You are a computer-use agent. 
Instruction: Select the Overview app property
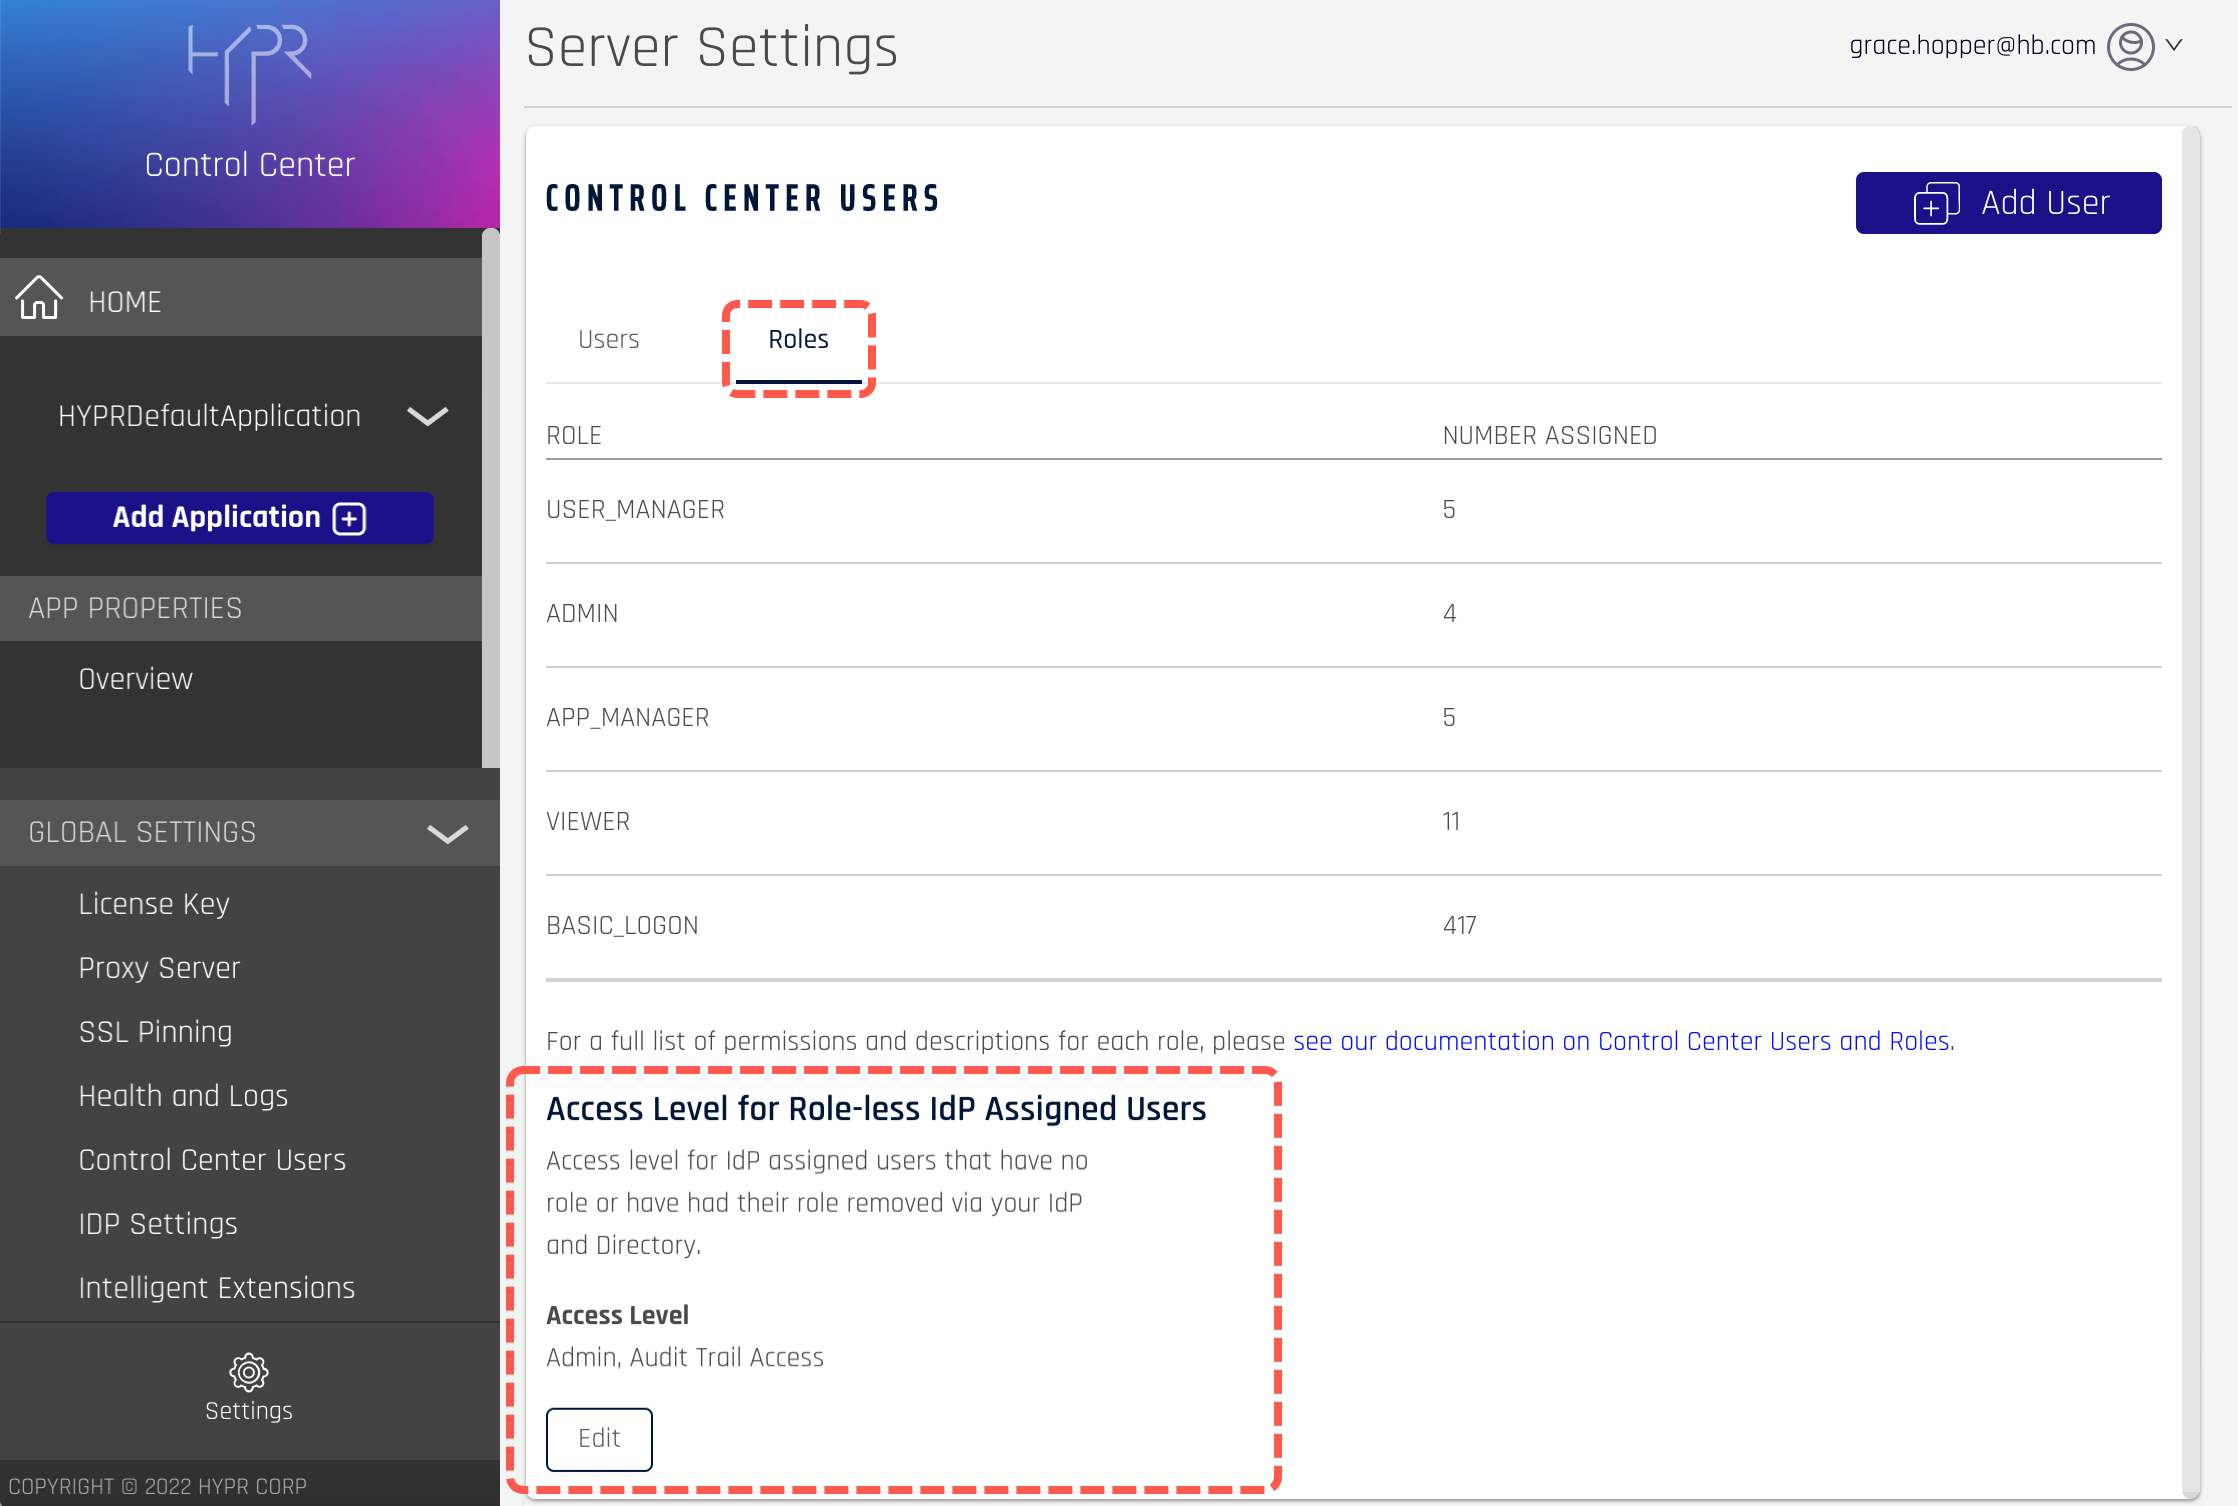pos(135,679)
